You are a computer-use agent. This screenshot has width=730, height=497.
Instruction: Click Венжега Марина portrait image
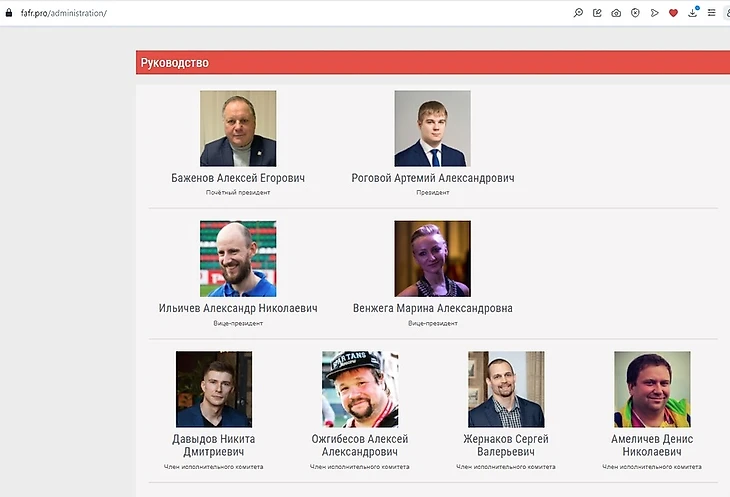point(432,258)
